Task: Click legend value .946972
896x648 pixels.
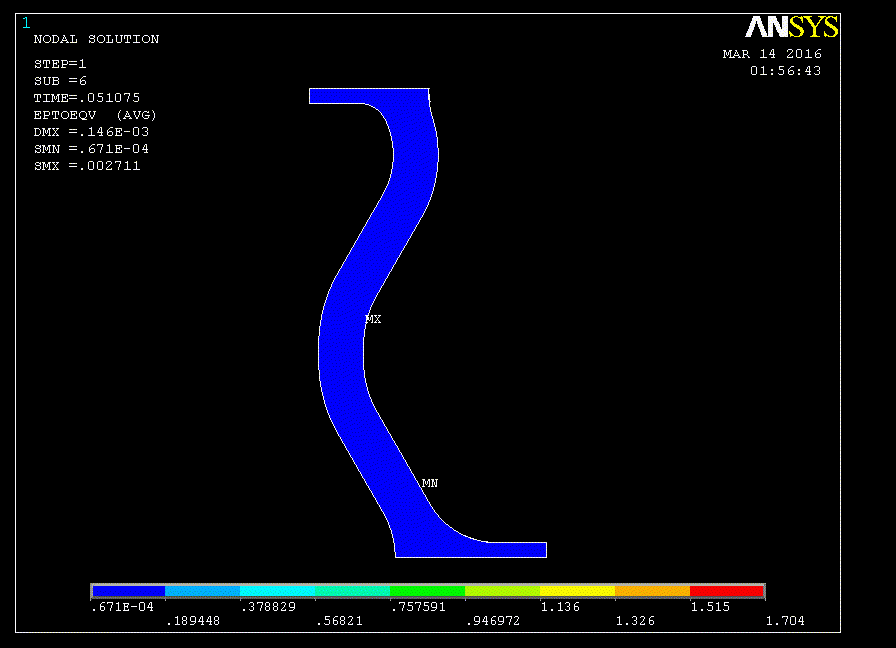Action: pos(493,621)
